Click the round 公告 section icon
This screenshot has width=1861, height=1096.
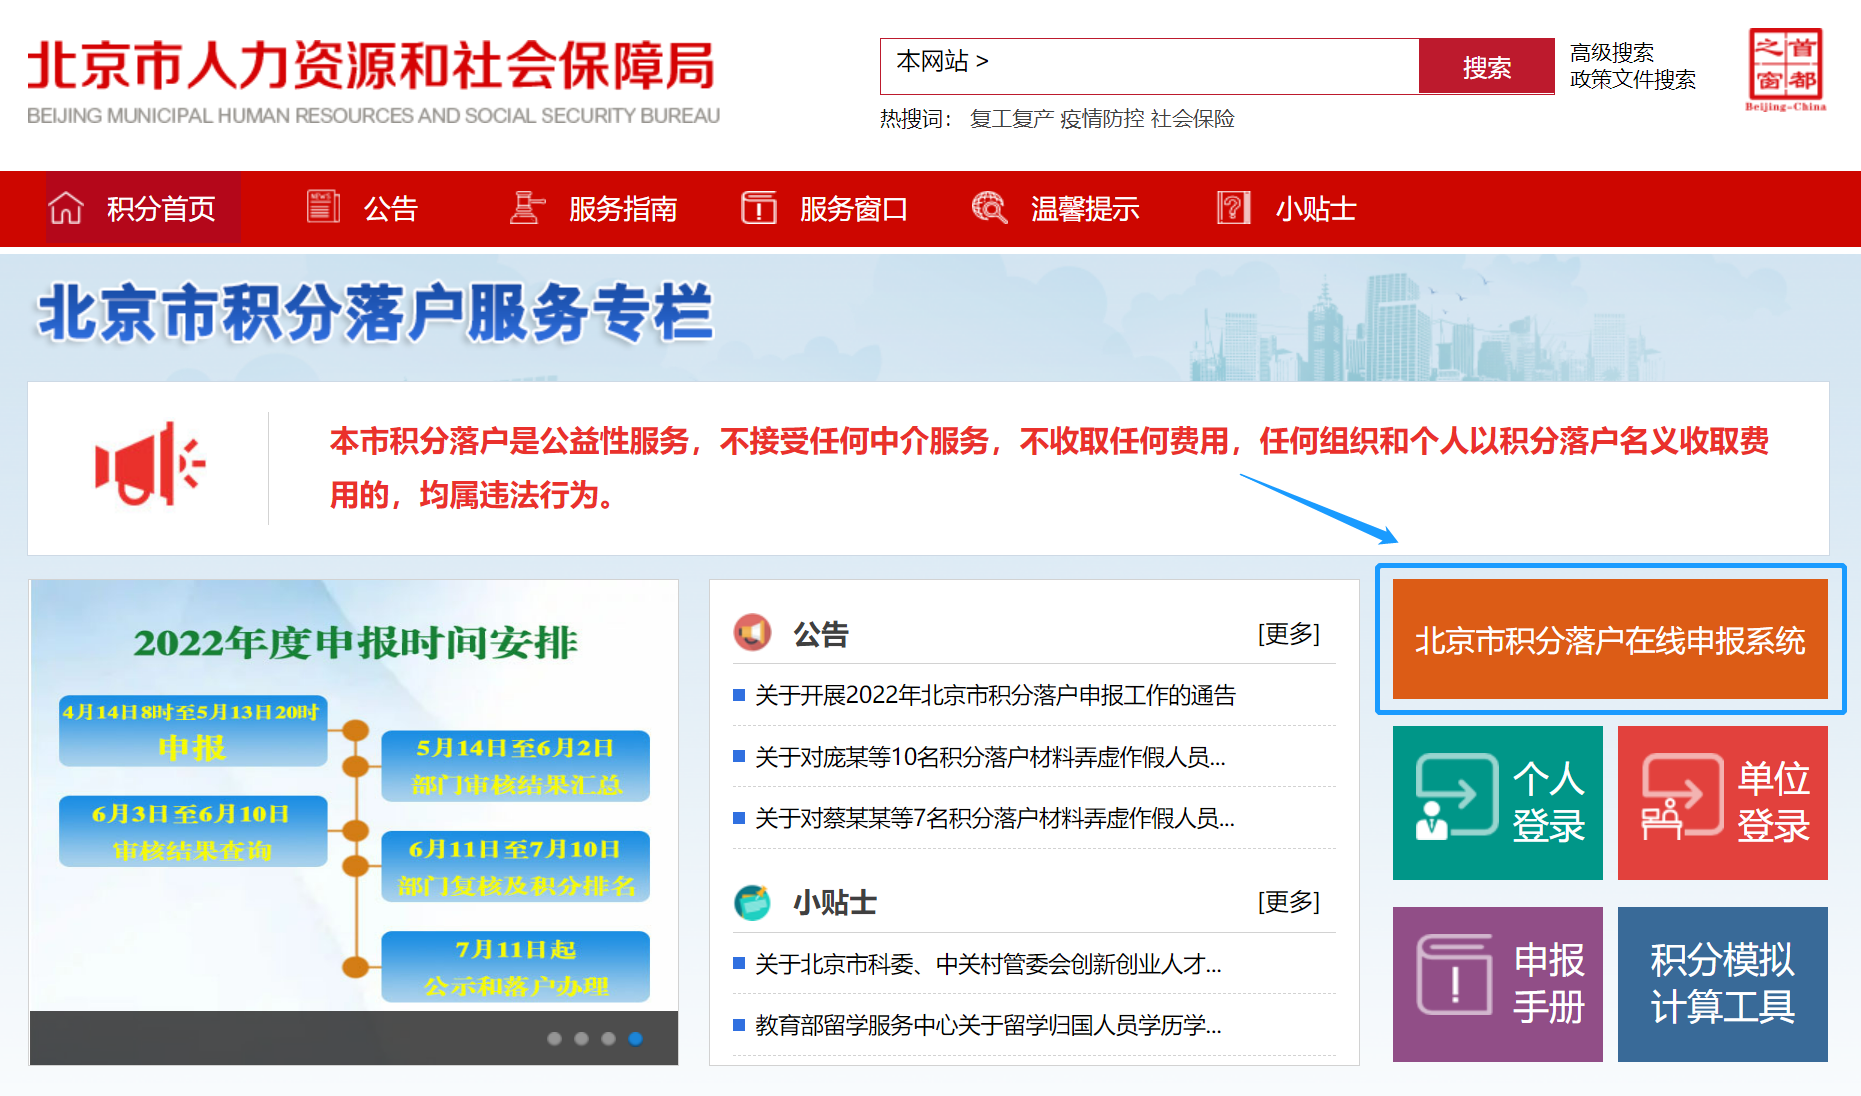tap(753, 633)
